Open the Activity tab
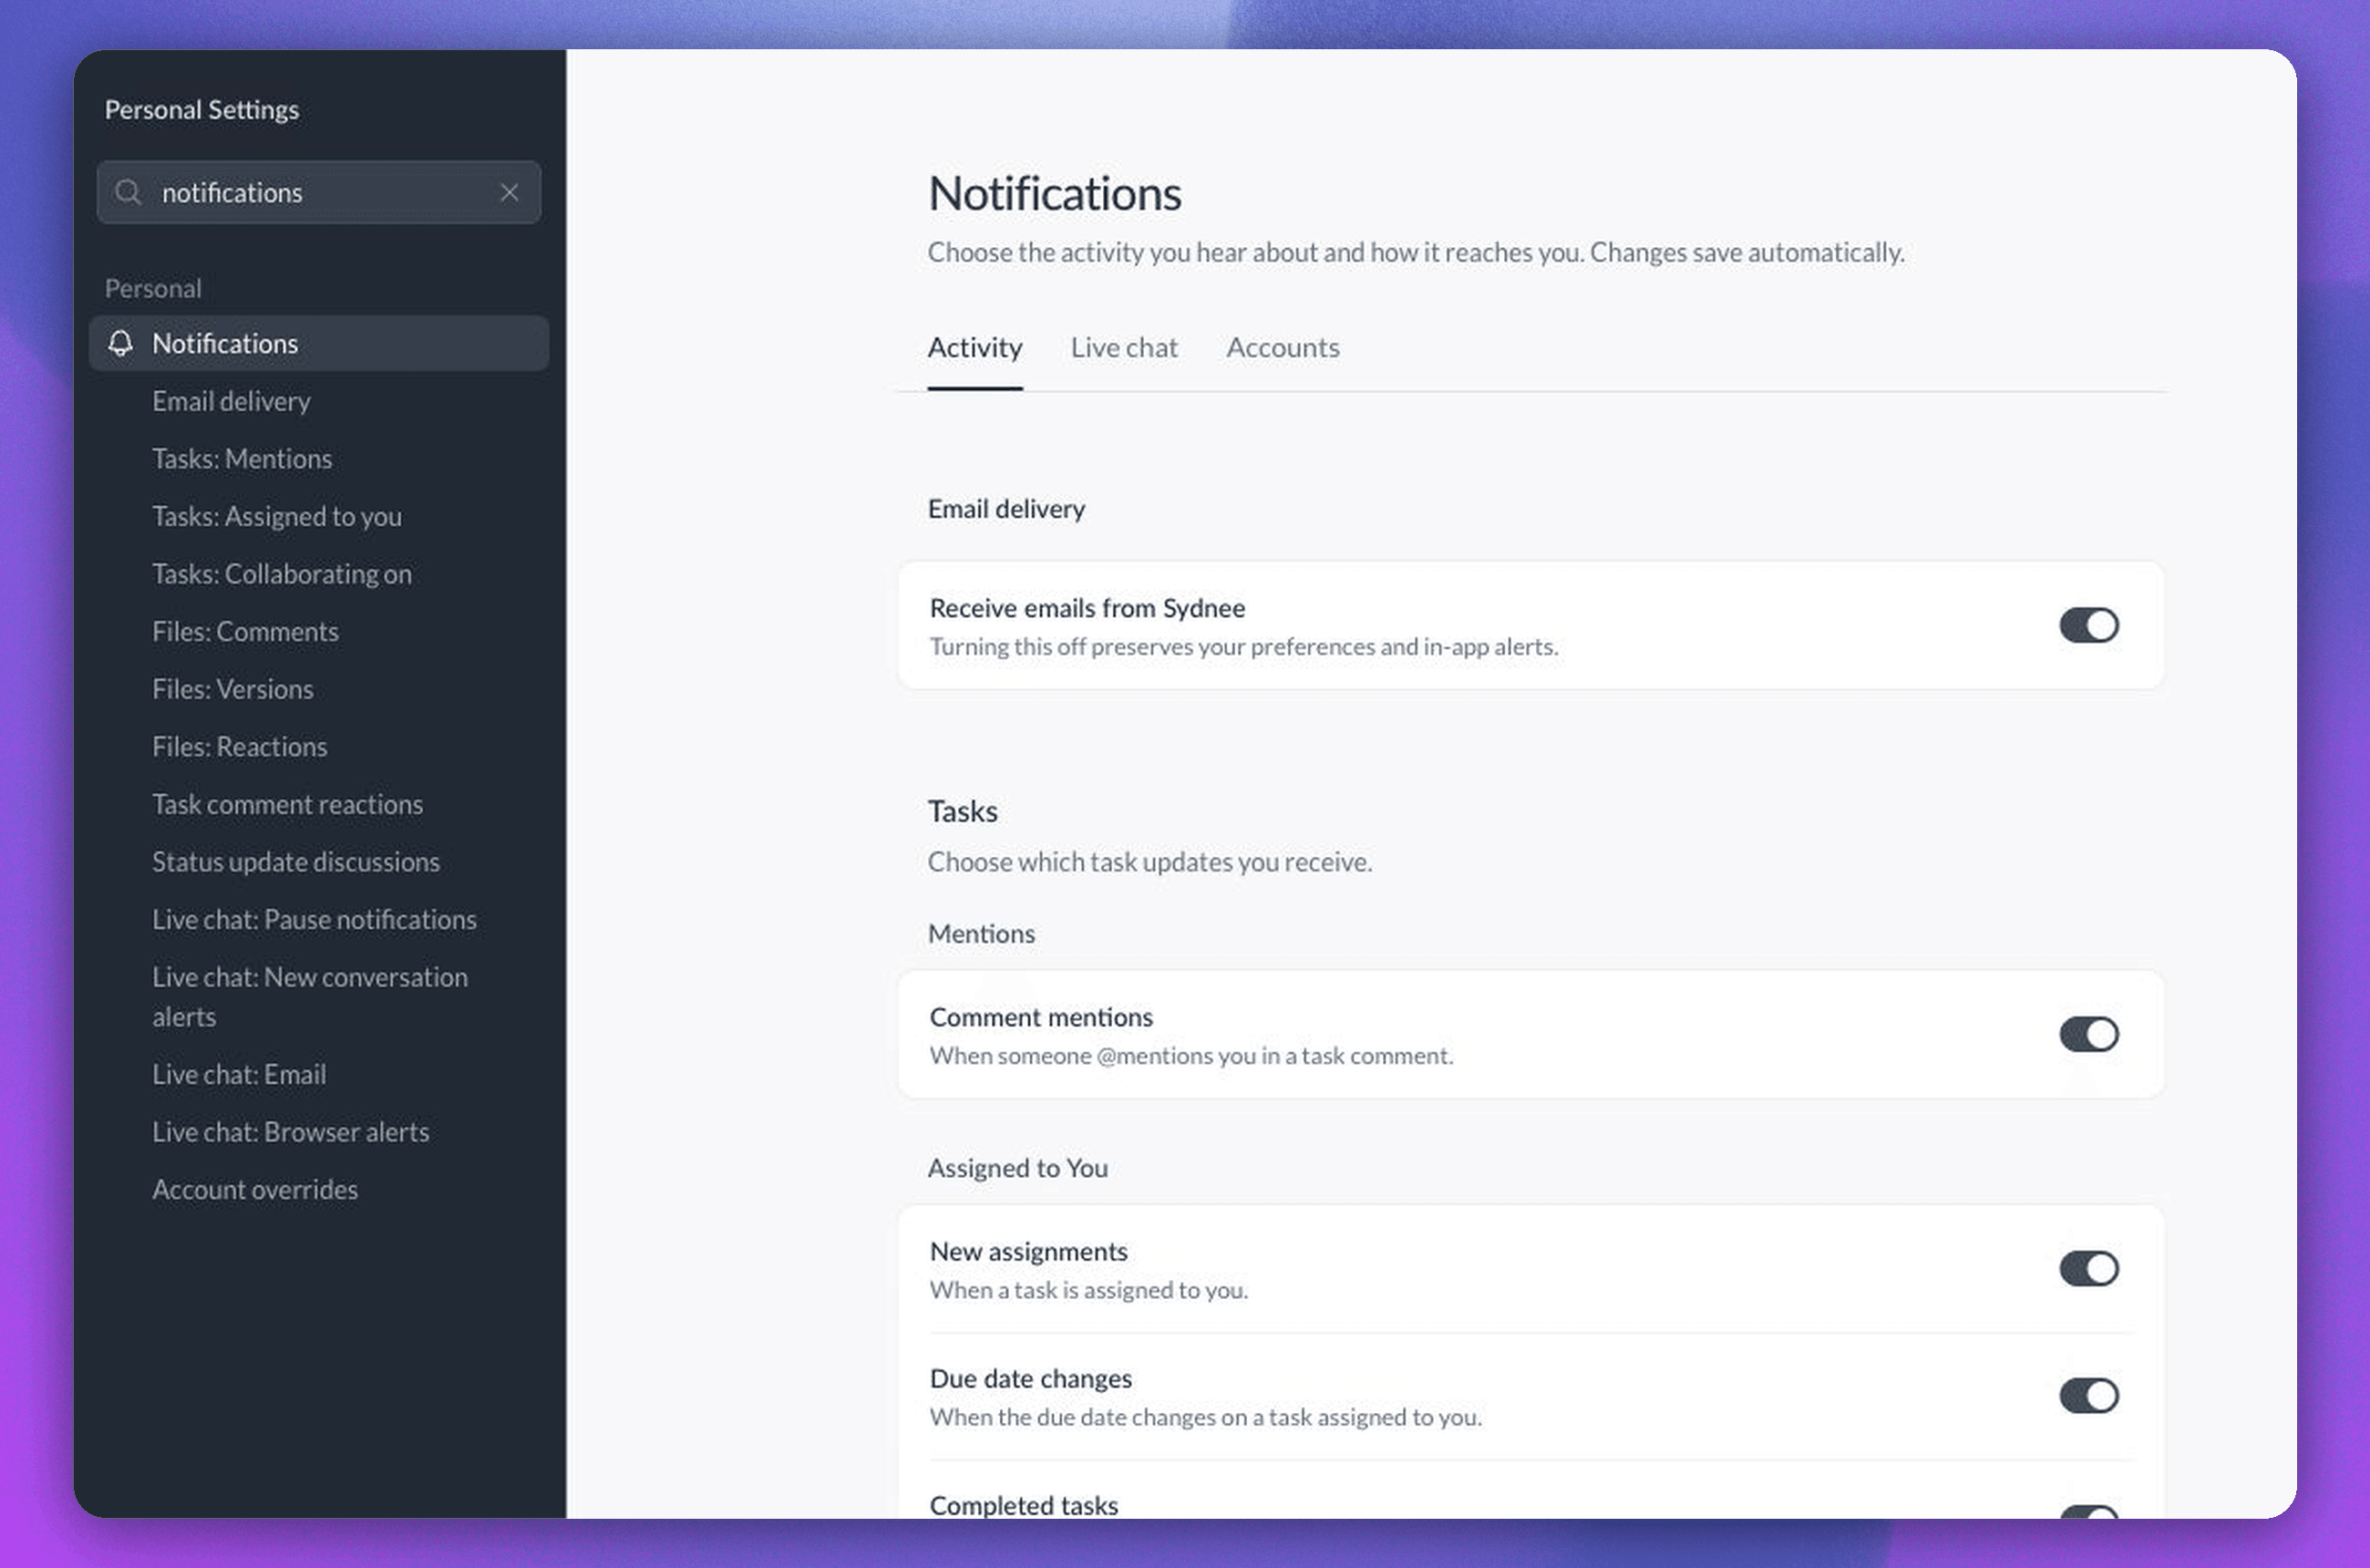Viewport: 2370px width, 1568px height. (975, 347)
